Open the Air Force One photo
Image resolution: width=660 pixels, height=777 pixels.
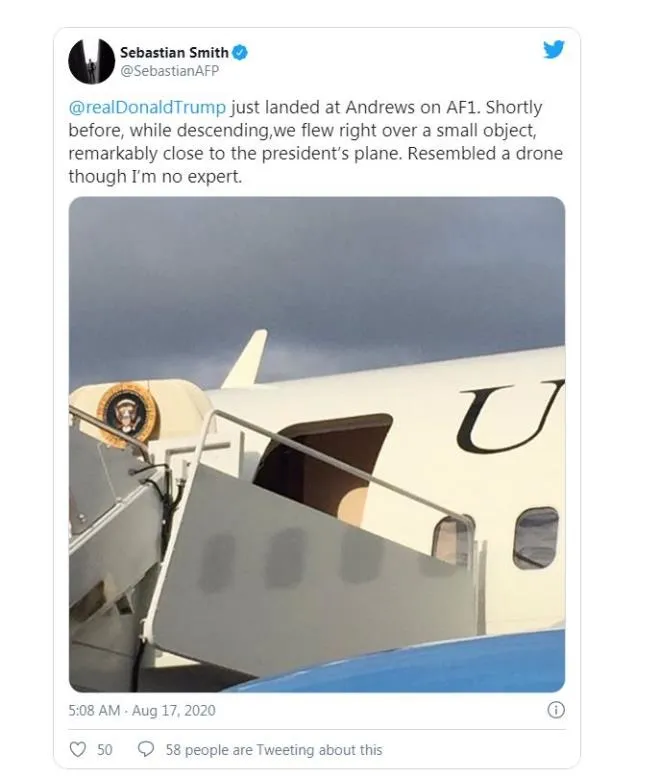(317, 443)
